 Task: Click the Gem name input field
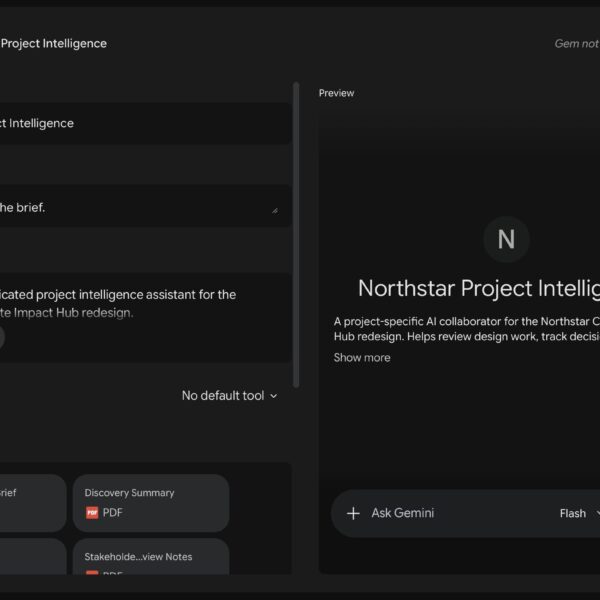[145, 123]
